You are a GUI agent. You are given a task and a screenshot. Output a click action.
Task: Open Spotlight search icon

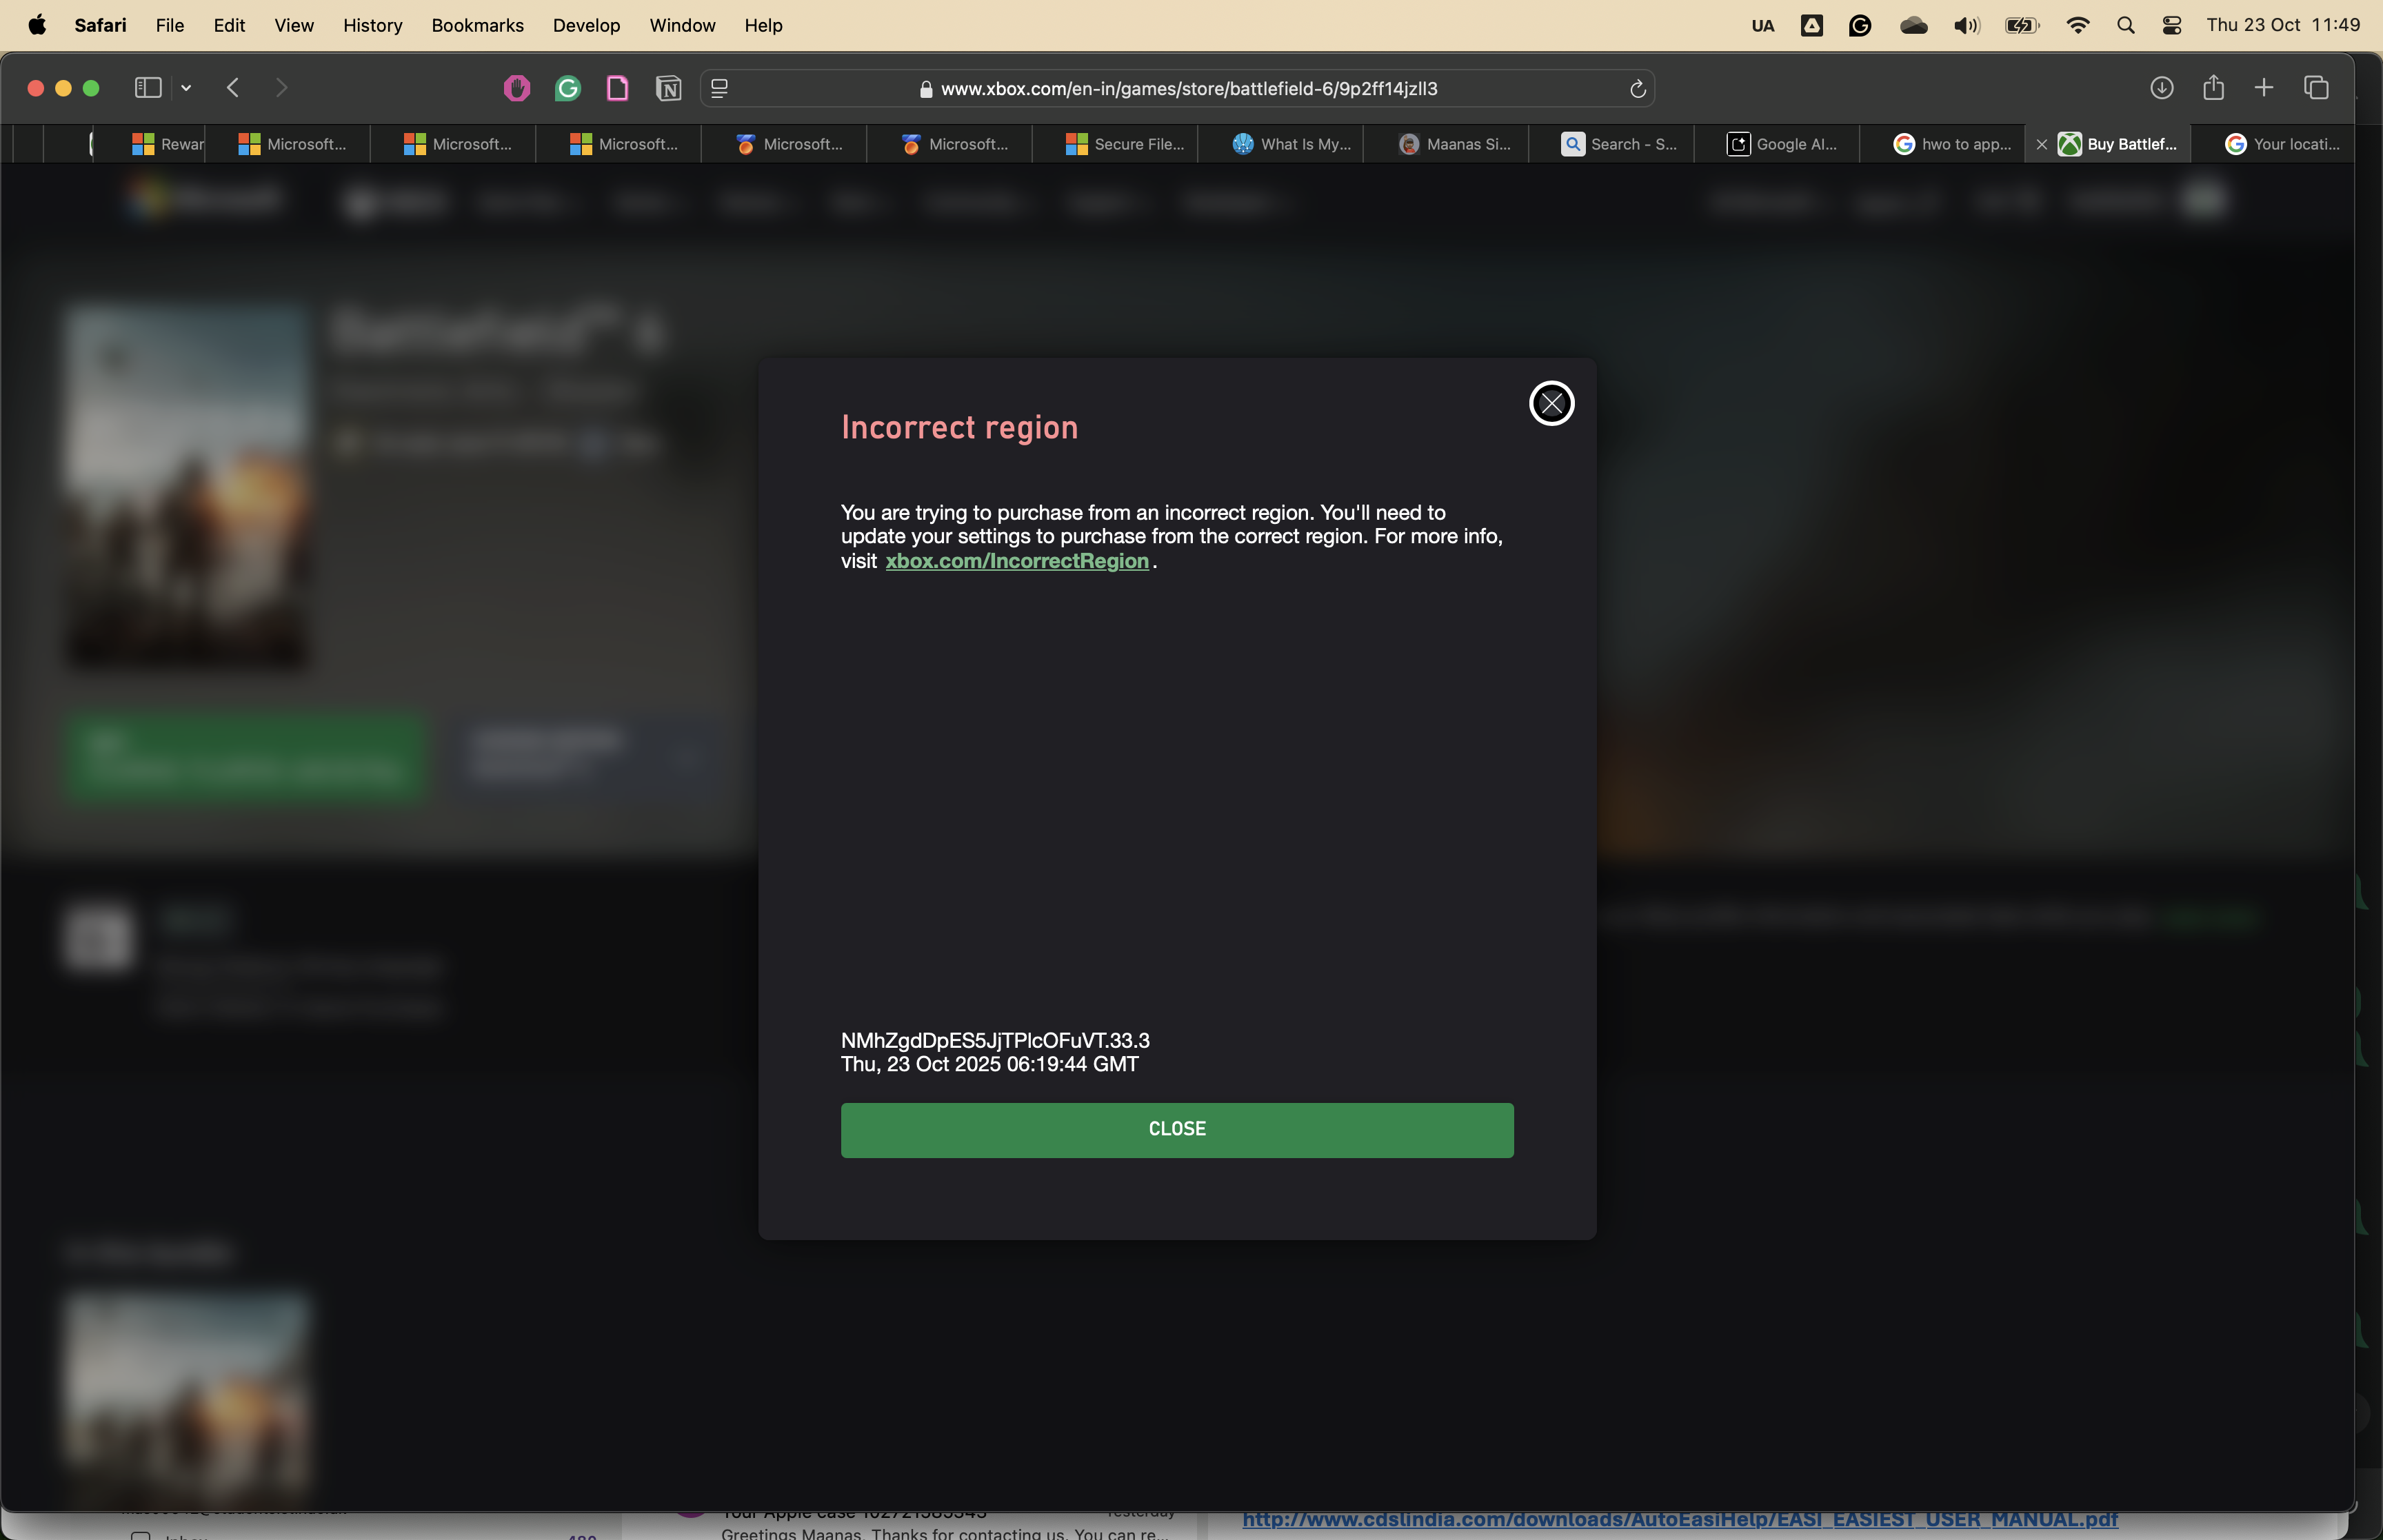point(2125,26)
